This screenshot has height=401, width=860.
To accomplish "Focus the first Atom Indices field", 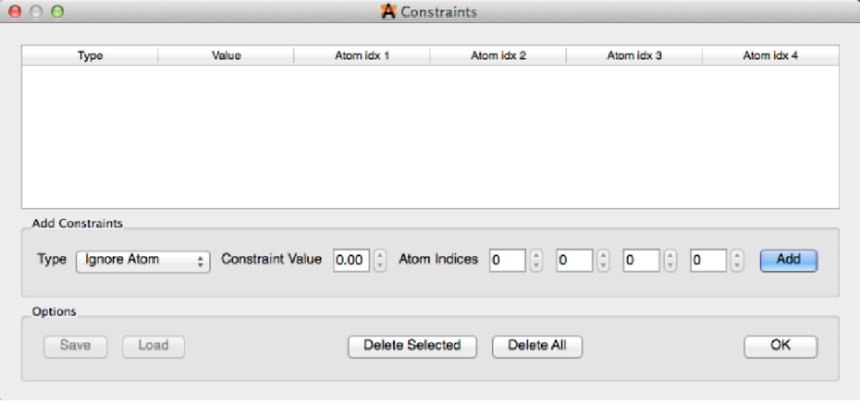I will coord(507,260).
